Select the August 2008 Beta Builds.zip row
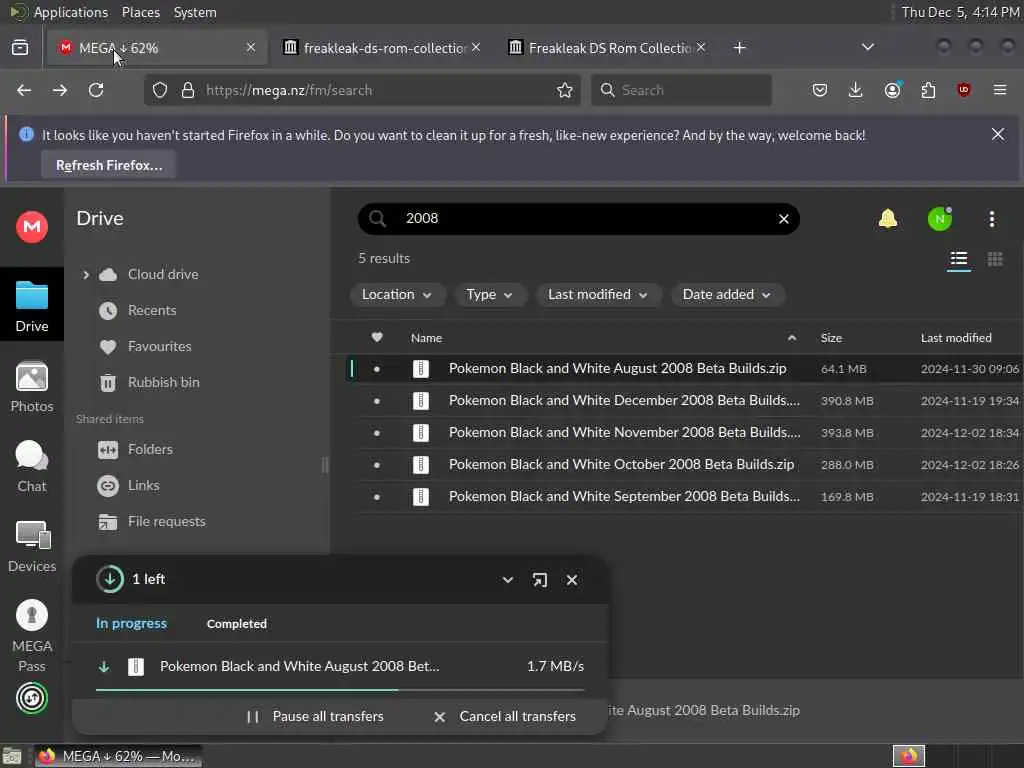The image size is (1024, 768). point(683,369)
